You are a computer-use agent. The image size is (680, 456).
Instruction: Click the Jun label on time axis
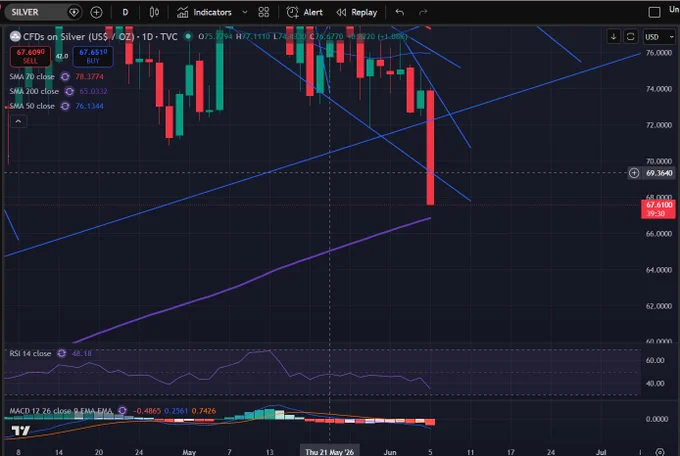click(390, 452)
